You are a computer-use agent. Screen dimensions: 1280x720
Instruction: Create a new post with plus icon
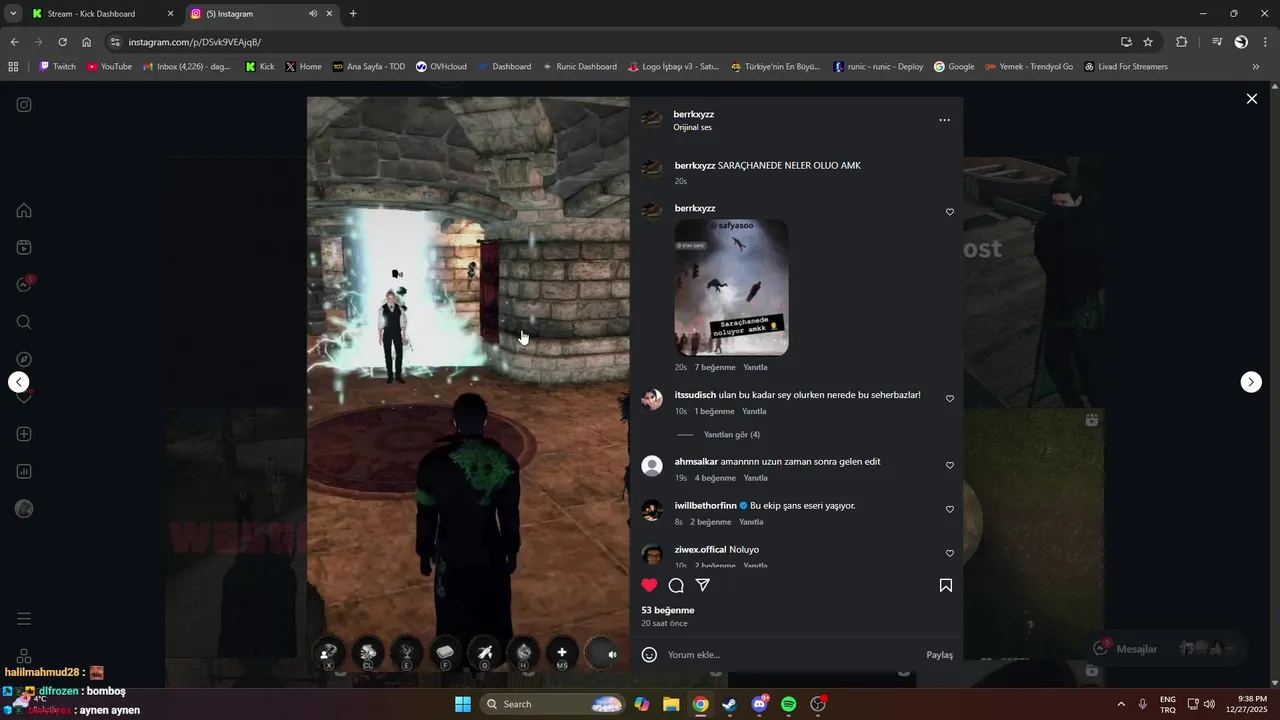[x=24, y=434]
